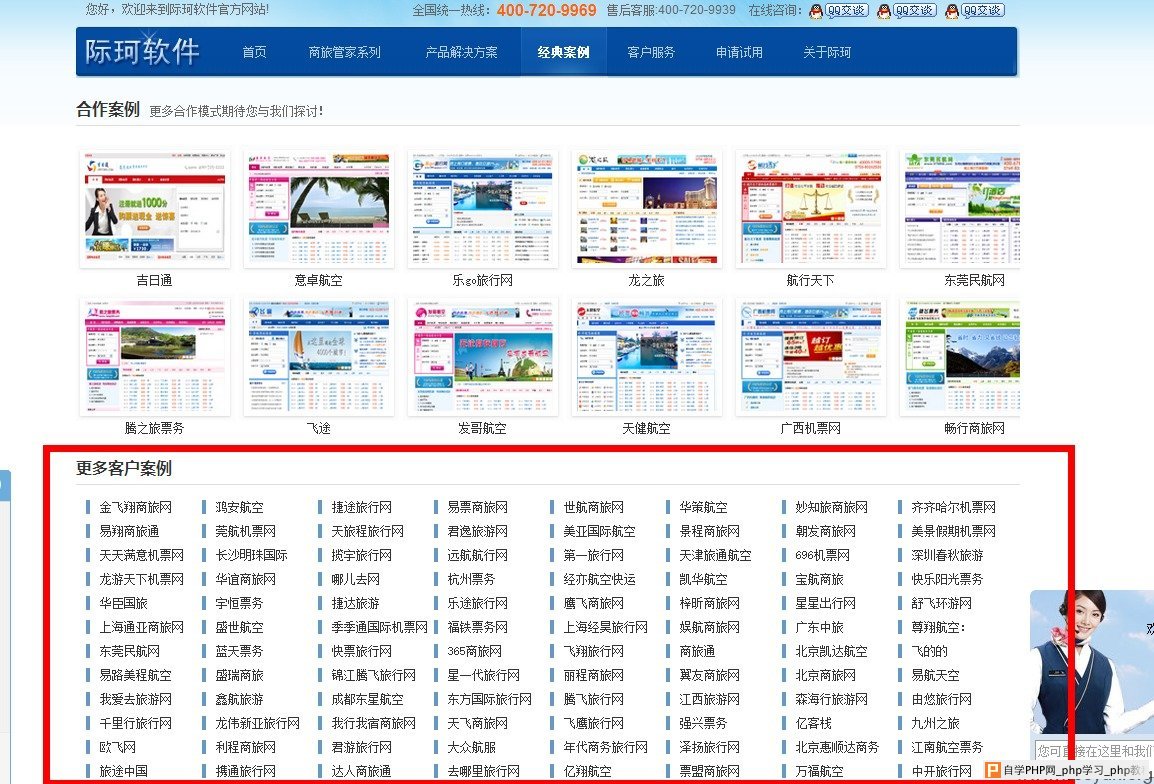The height and width of the screenshot is (784, 1154).
Task: Open the 吉日通 case thumbnail
Action: coord(155,208)
